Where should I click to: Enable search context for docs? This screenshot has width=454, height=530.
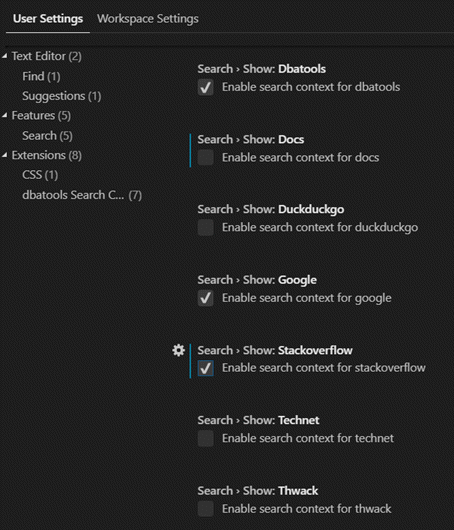point(206,158)
